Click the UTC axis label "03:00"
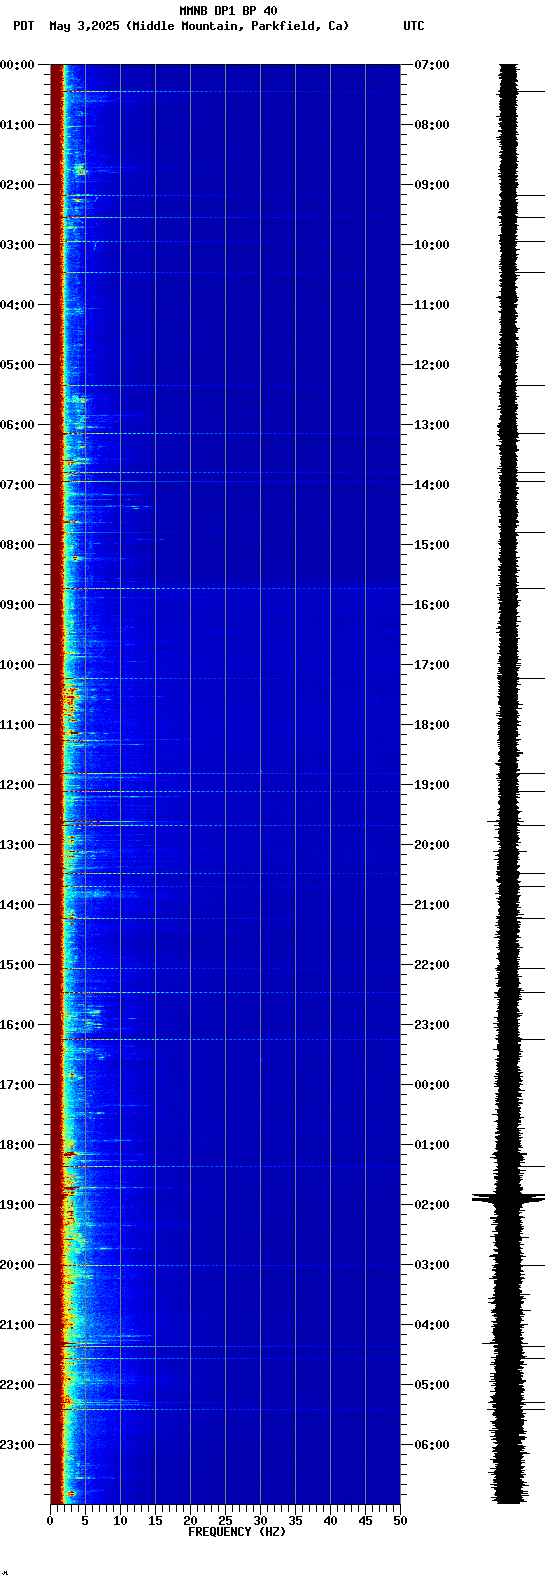Viewport: 552px width, 1584px height. (x=431, y=1265)
